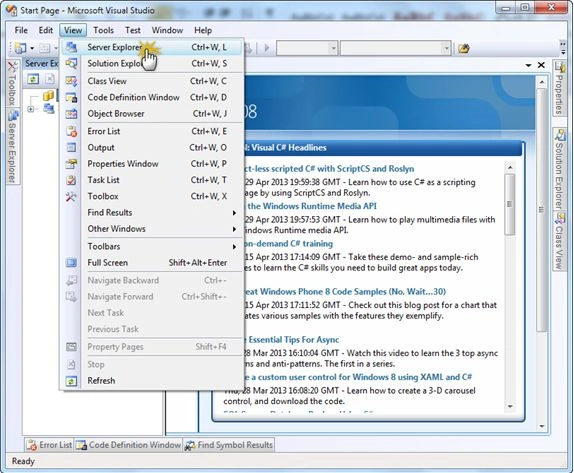
Task: Open the Help menu
Action: pyautogui.click(x=203, y=30)
